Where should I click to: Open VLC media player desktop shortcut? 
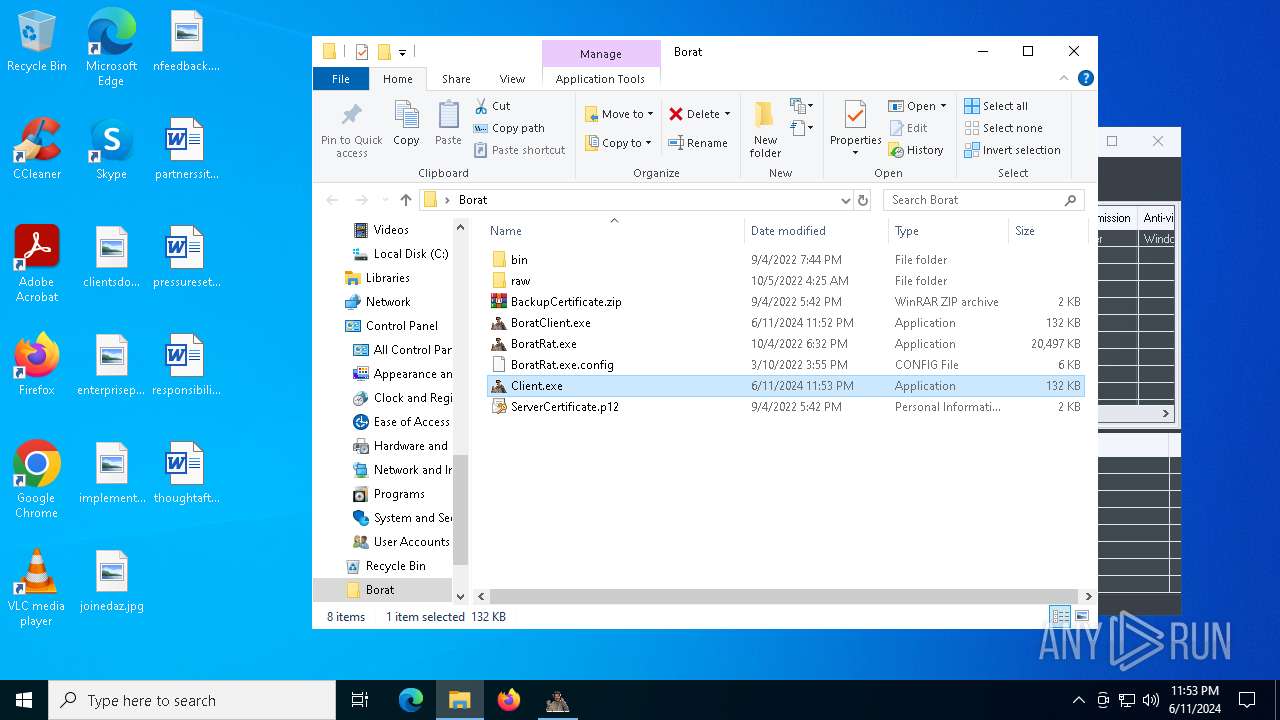point(36,588)
